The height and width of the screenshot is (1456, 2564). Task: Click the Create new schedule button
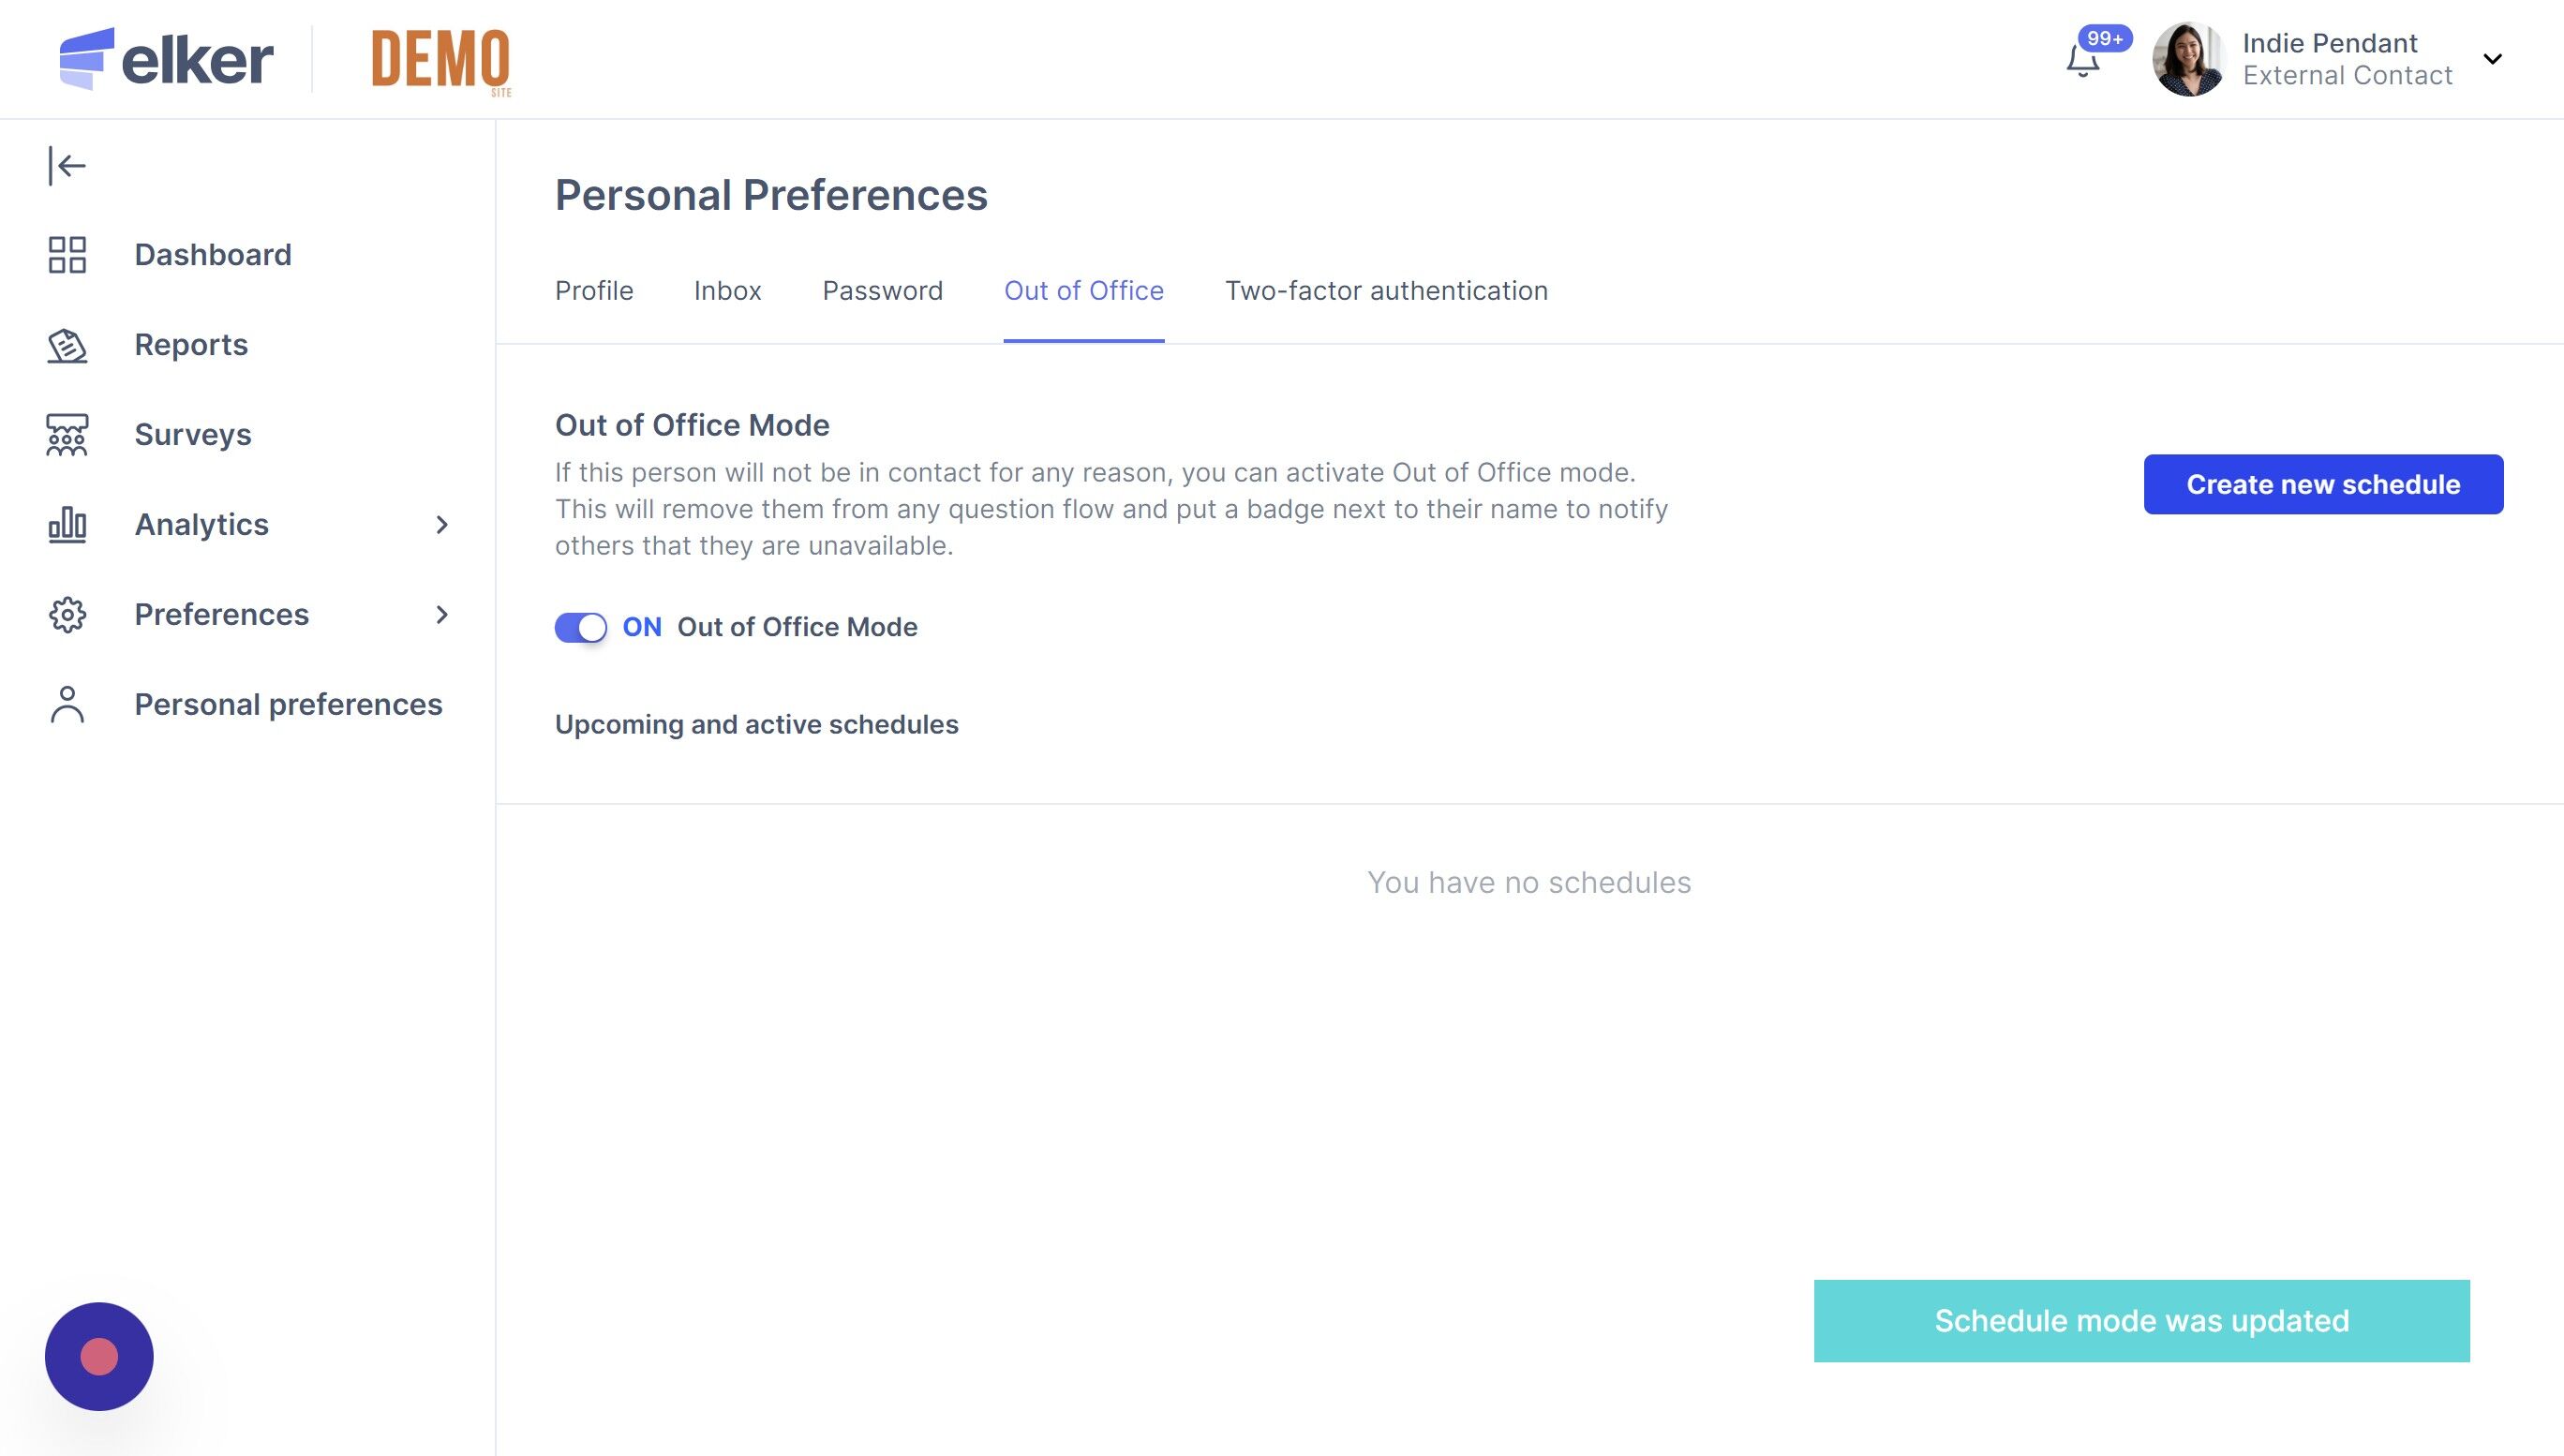coord(2323,485)
